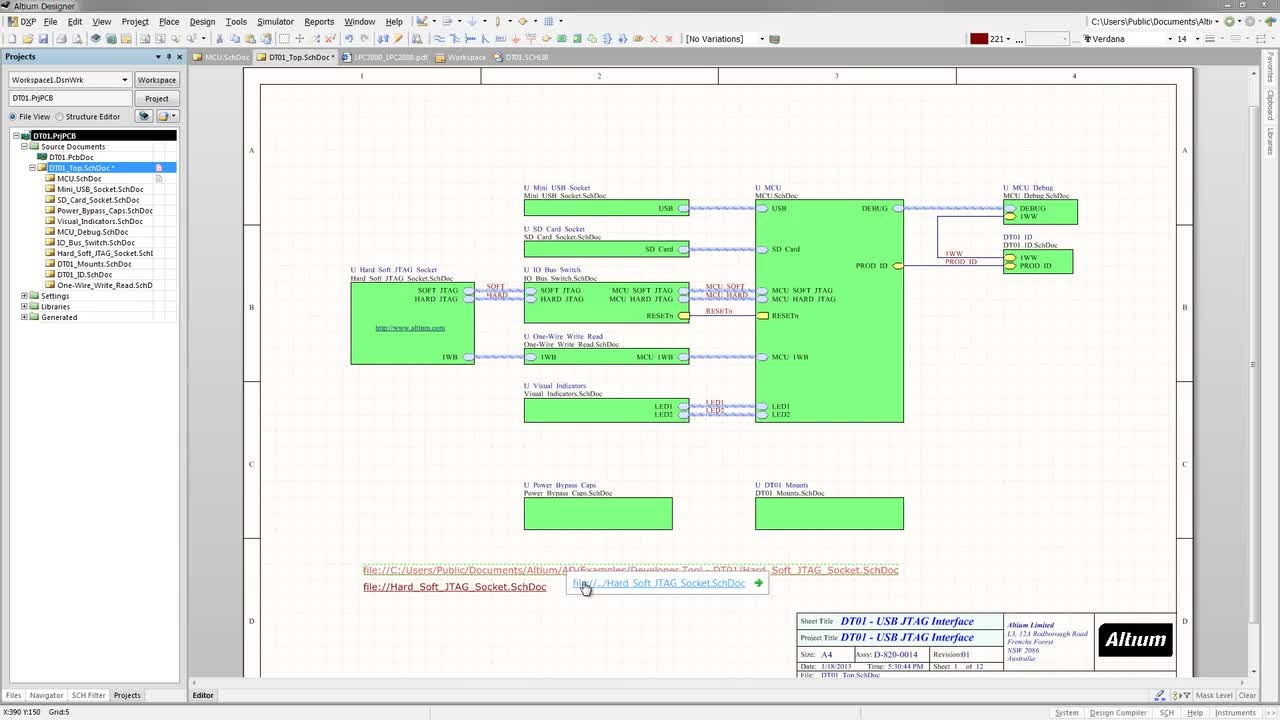Click the Print toolbar icon
This screenshot has width=1280, height=720.
point(61,39)
